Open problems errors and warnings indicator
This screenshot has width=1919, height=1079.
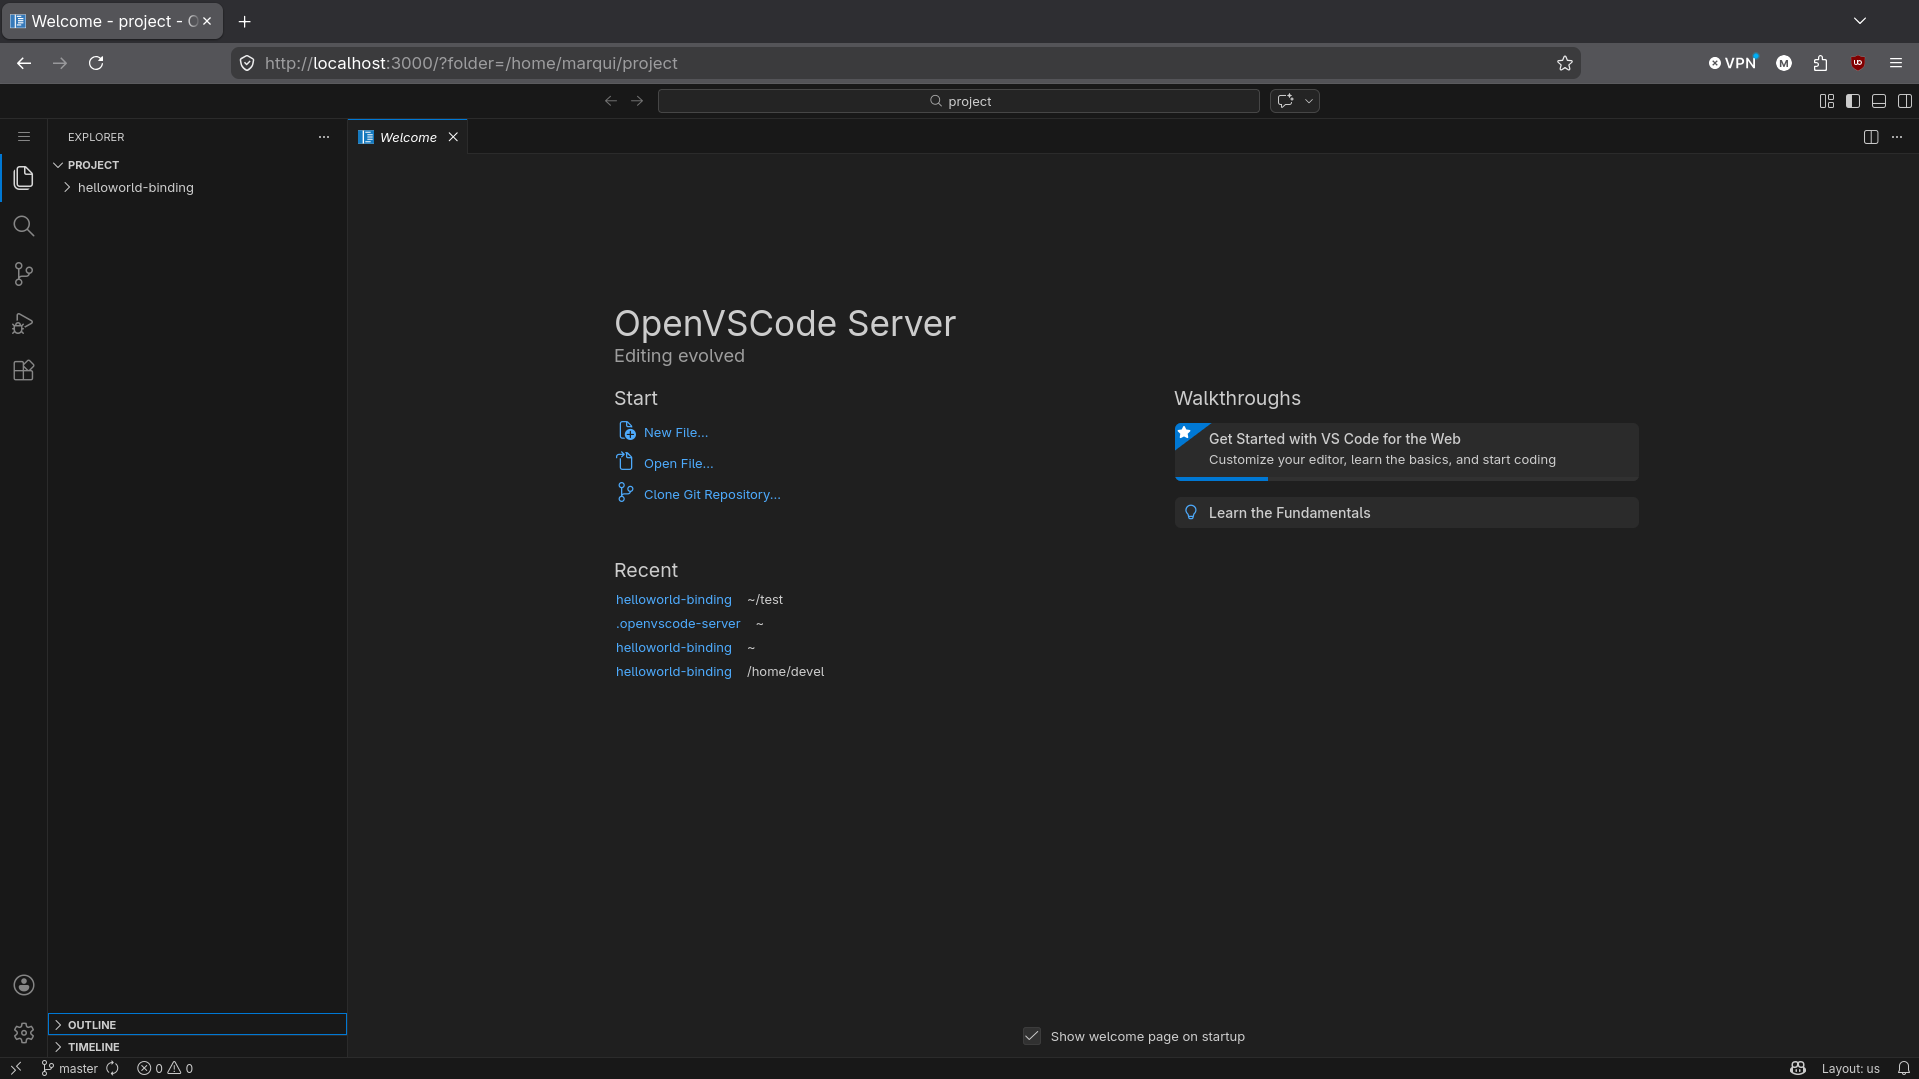click(165, 1068)
